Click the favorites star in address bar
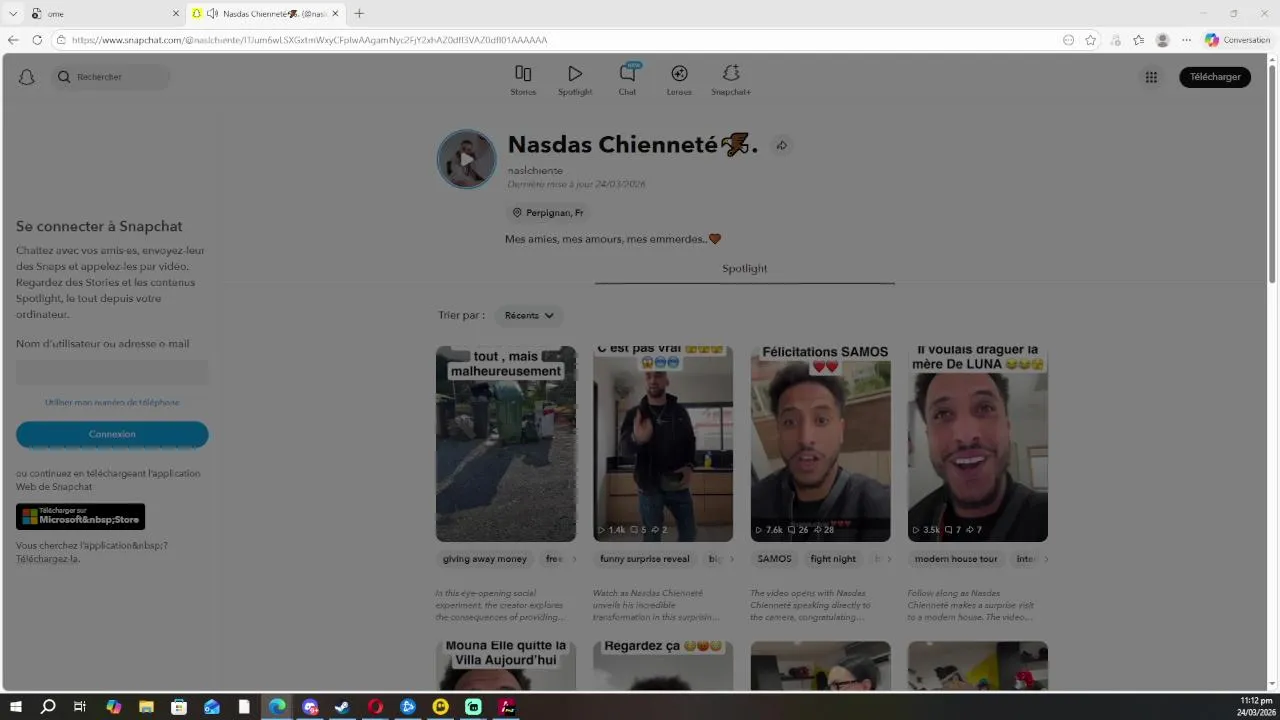 (x=1091, y=40)
